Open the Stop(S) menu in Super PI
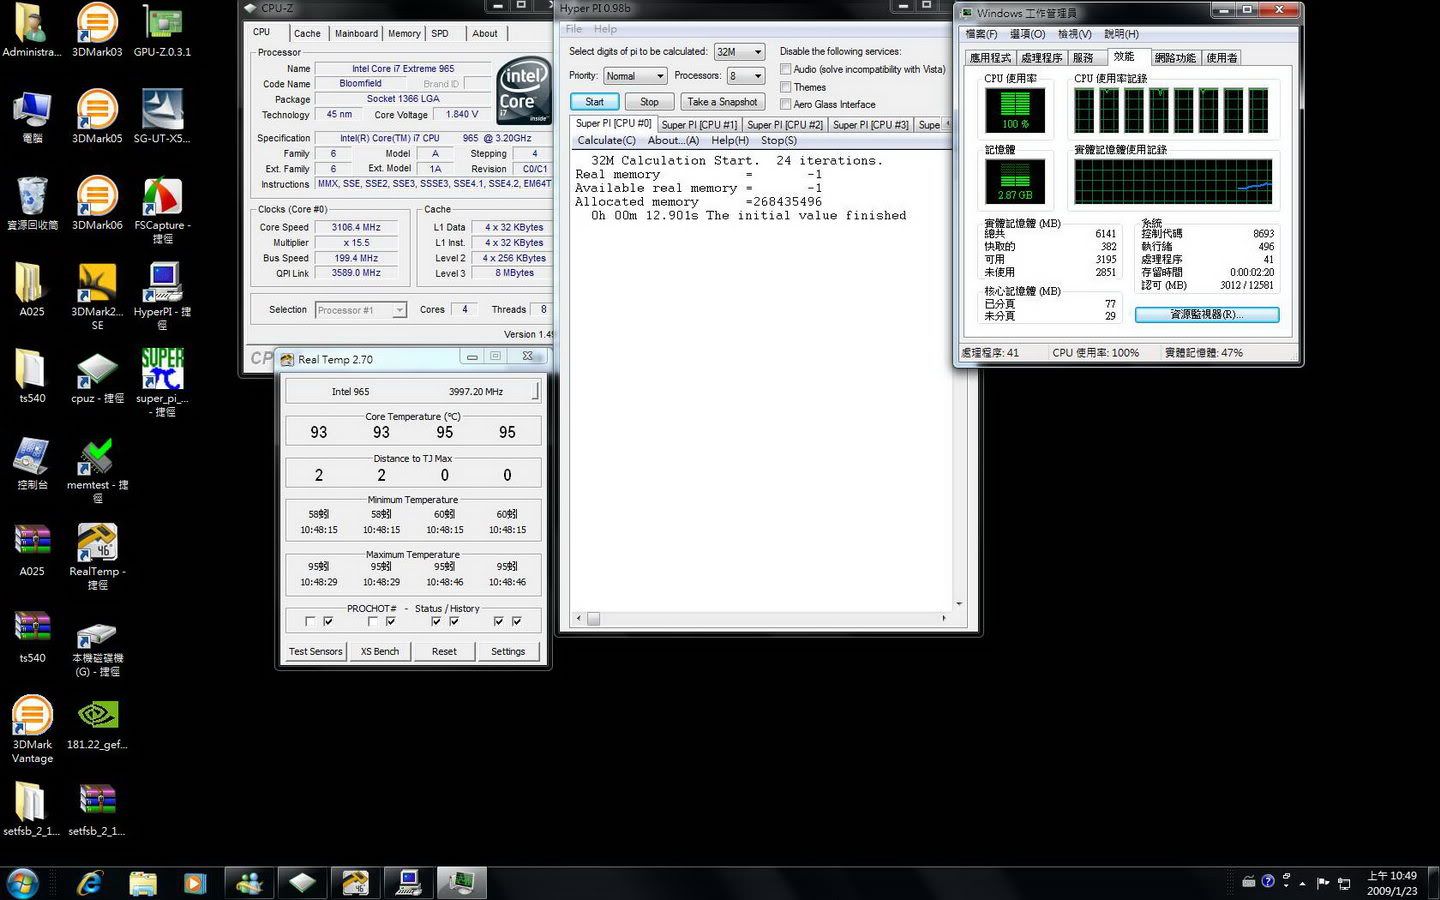This screenshot has height=900, width=1440. pyautogui.click(x=778, y=140)
